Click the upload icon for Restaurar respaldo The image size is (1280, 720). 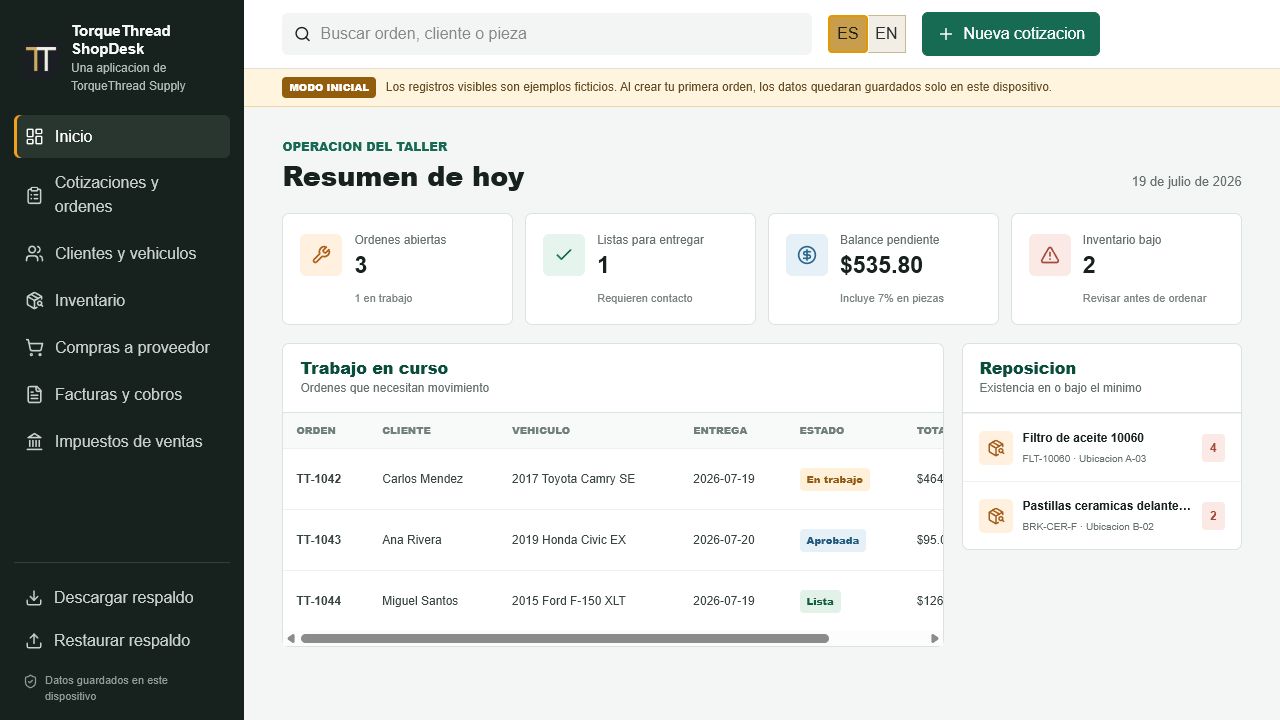click(34, 641)
